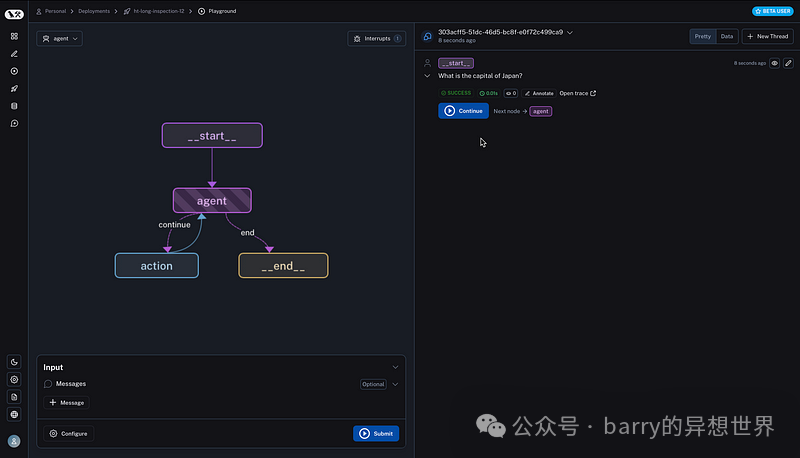This screenshot has width=800, height=458.
Task: Open the database cylinder icon in sidebar
Action: point(14,106)
